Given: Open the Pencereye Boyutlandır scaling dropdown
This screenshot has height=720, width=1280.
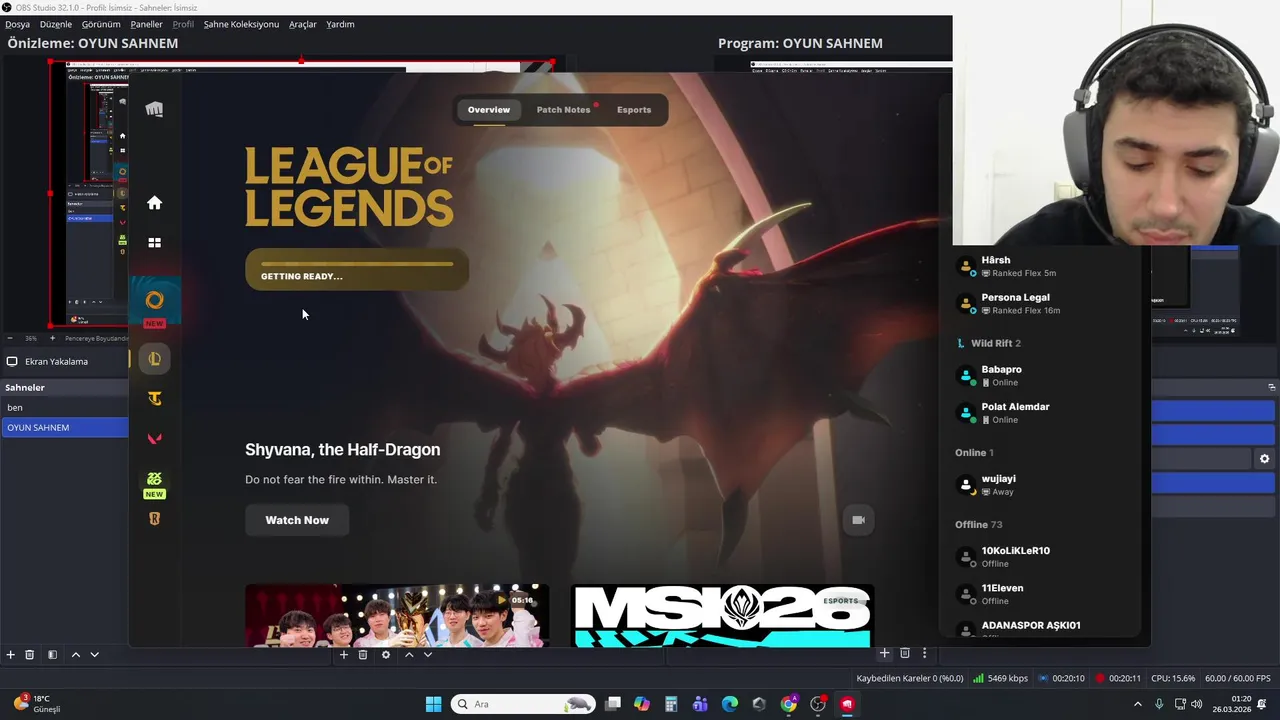Looking at the screenshot, I should pyautogui.click(x=96, y=338).
